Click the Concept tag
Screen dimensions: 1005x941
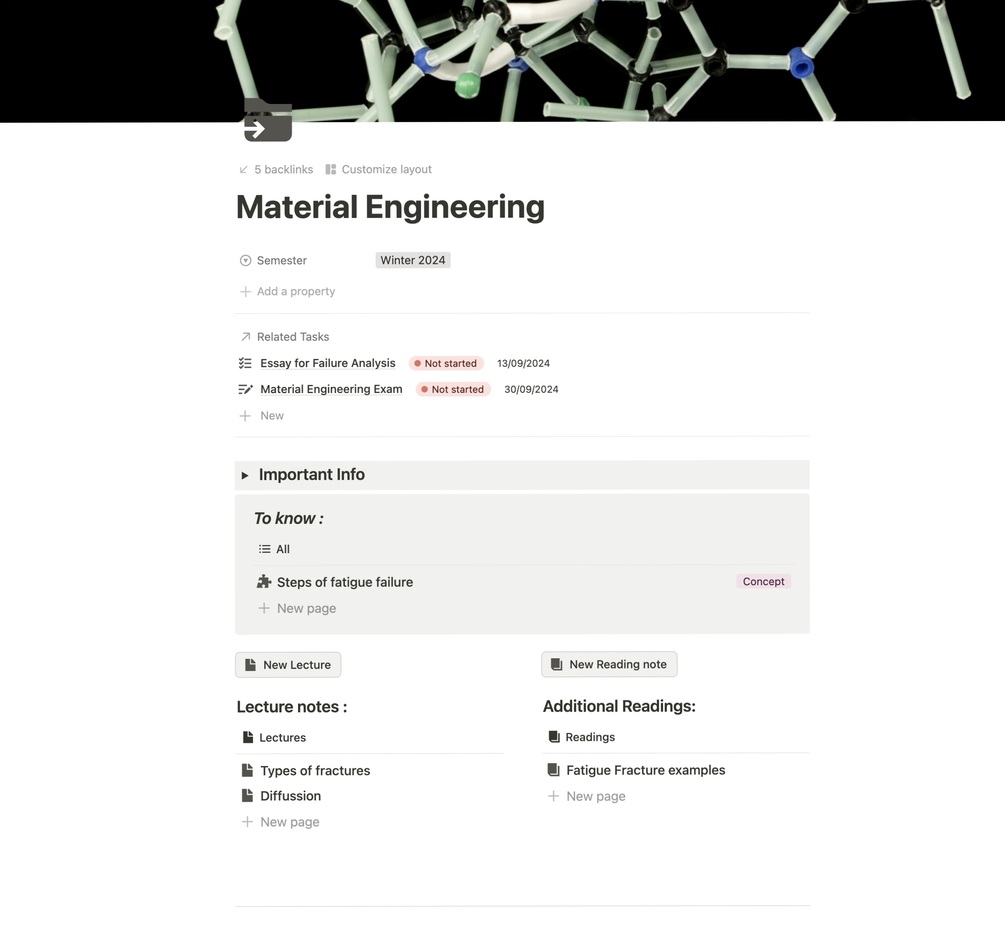pos(763,582)
